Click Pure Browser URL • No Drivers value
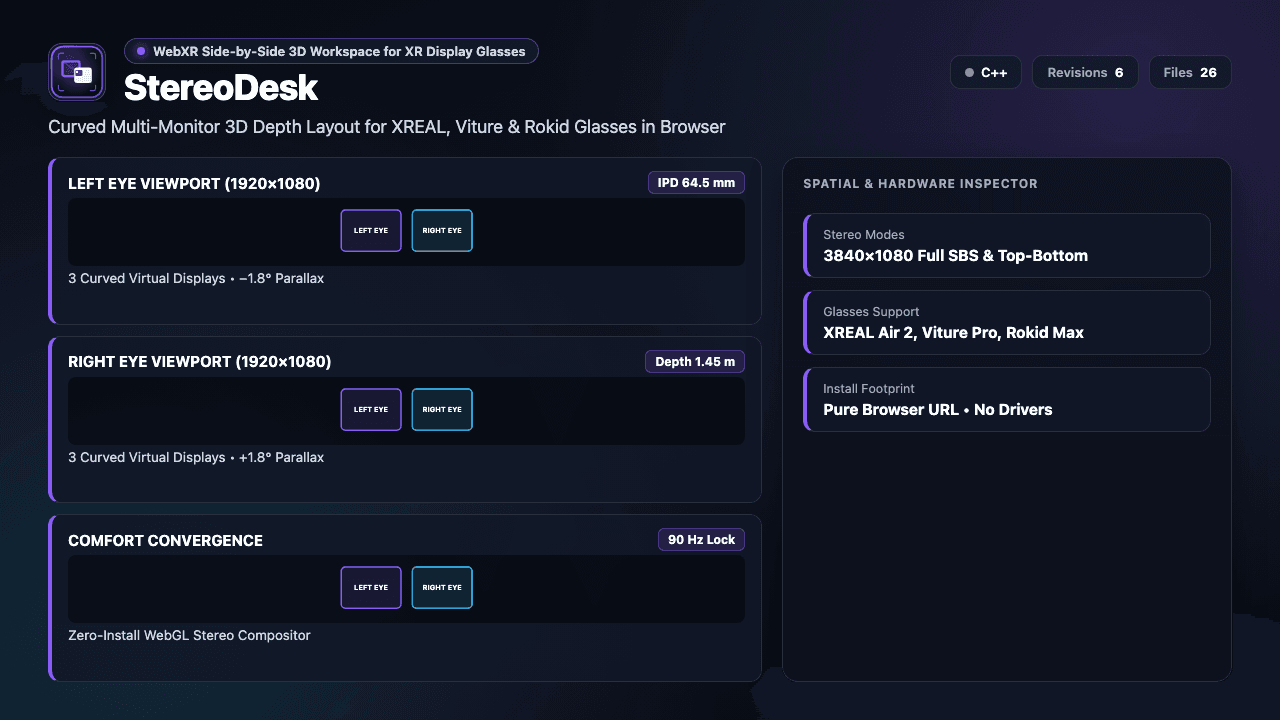Image resolution: width=1280 pixels, height=720 pixels. (x=938, y=410)
